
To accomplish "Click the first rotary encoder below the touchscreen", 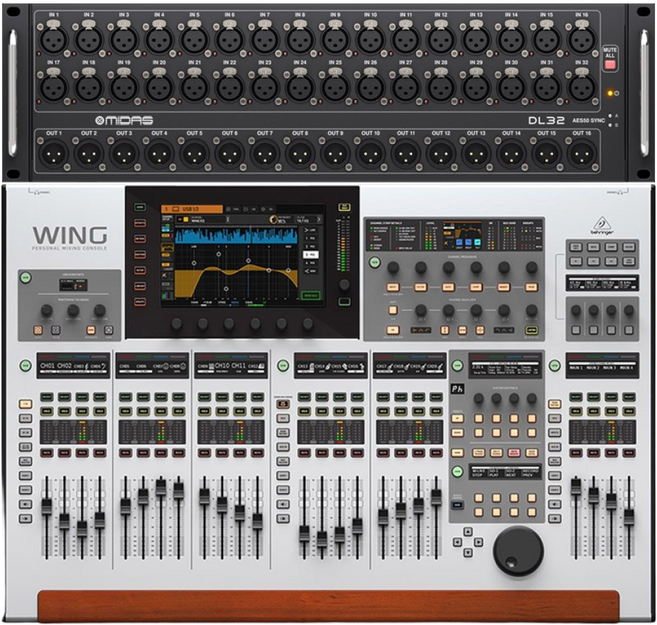I will pyautogui.click(x=177, y=323).
